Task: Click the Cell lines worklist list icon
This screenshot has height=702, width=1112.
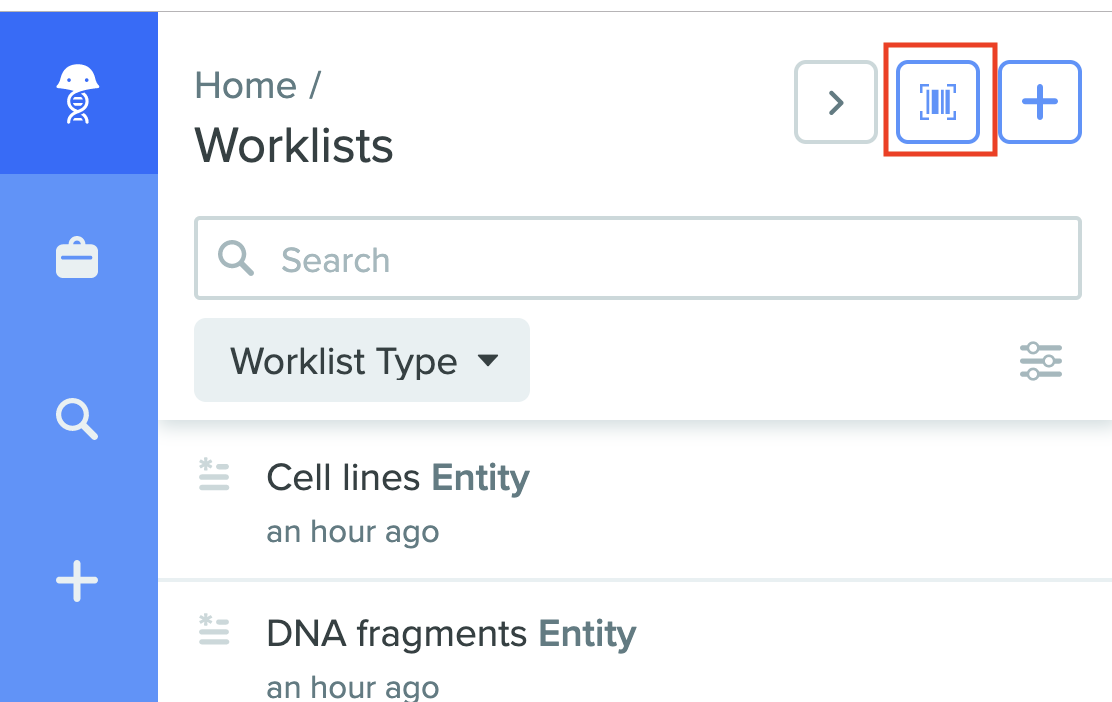Action: point(214,474)
